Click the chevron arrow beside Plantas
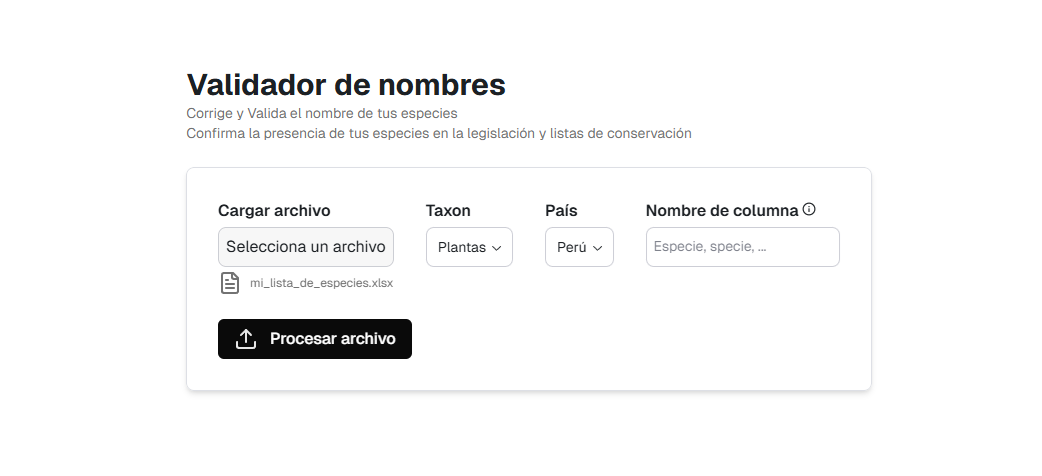The width and height of the screenshot is (1042, 476). coord(496,248)
